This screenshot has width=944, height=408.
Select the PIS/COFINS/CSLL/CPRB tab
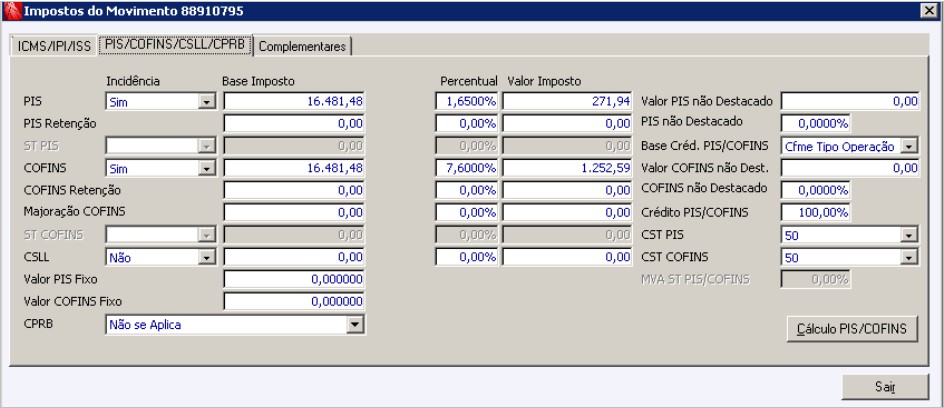tap(175, 45)
